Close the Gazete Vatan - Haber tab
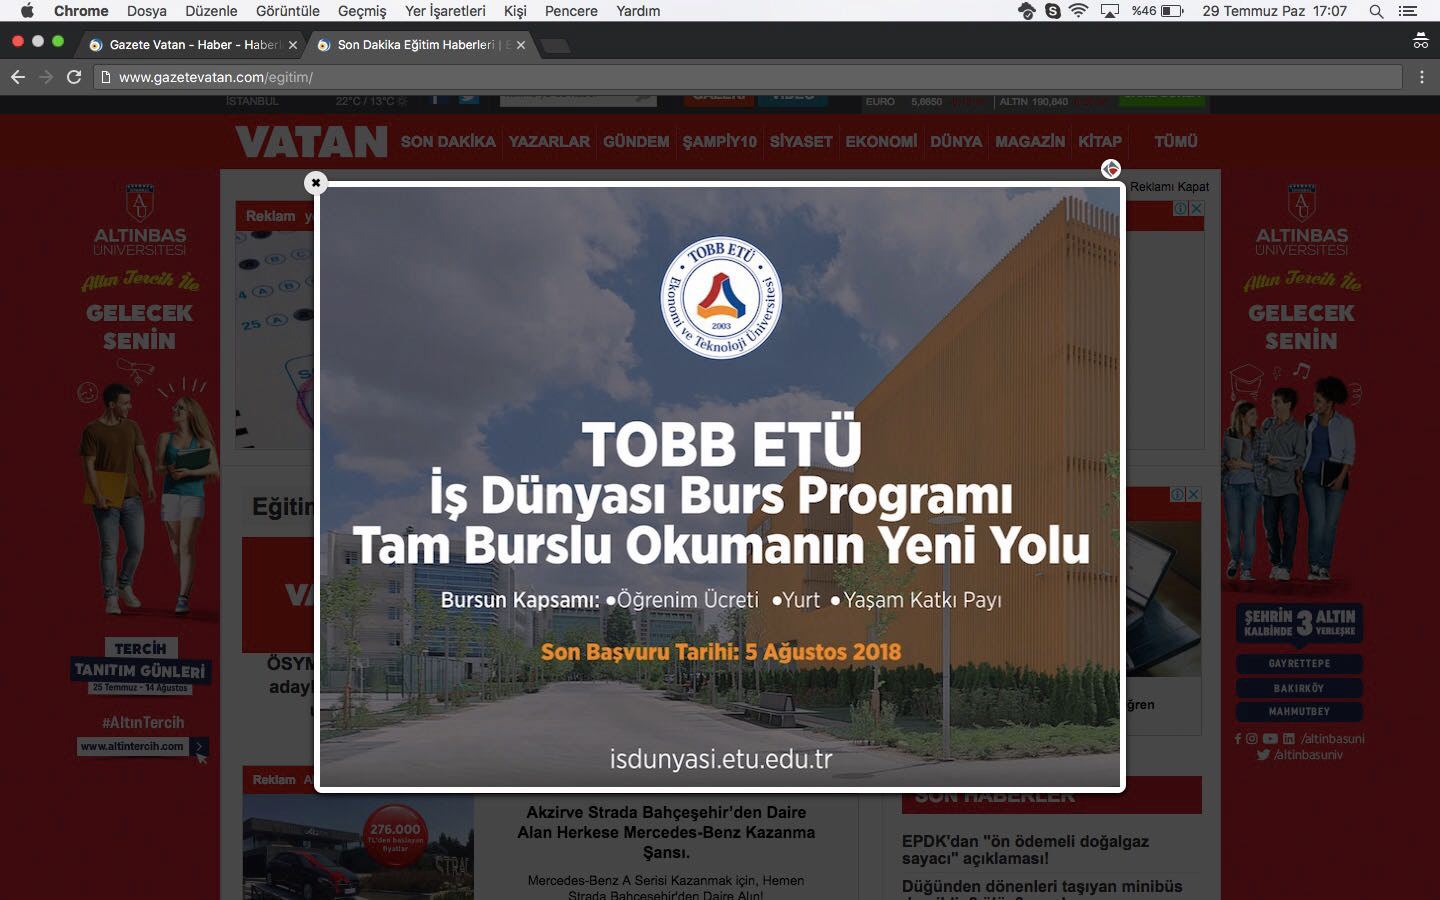 (293, 45)
